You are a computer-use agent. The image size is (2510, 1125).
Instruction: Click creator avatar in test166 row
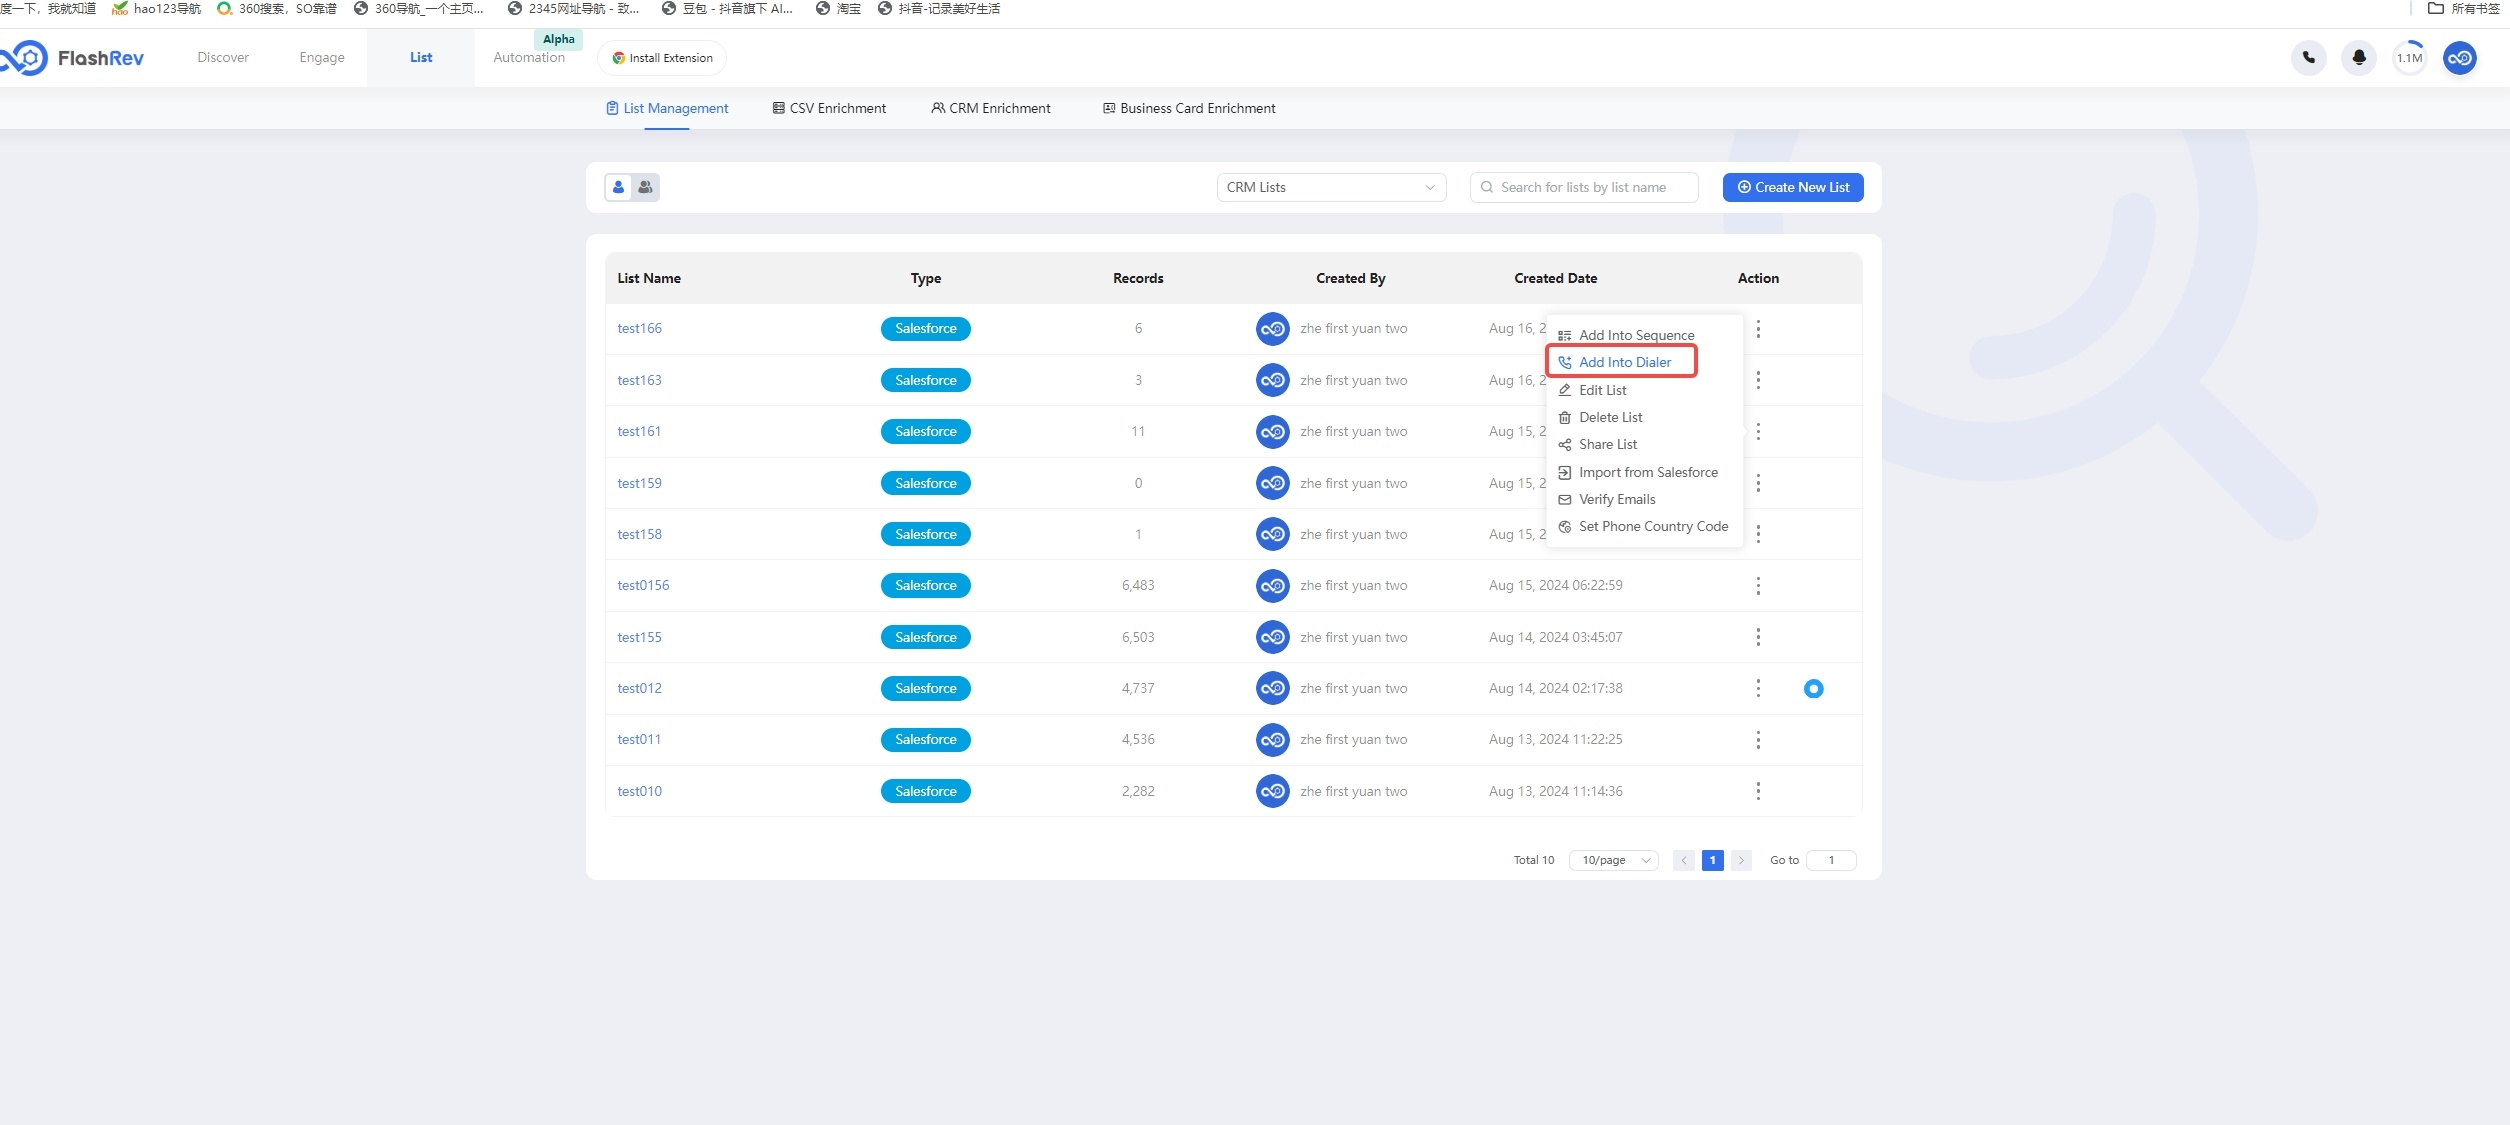pos(1272,329)
